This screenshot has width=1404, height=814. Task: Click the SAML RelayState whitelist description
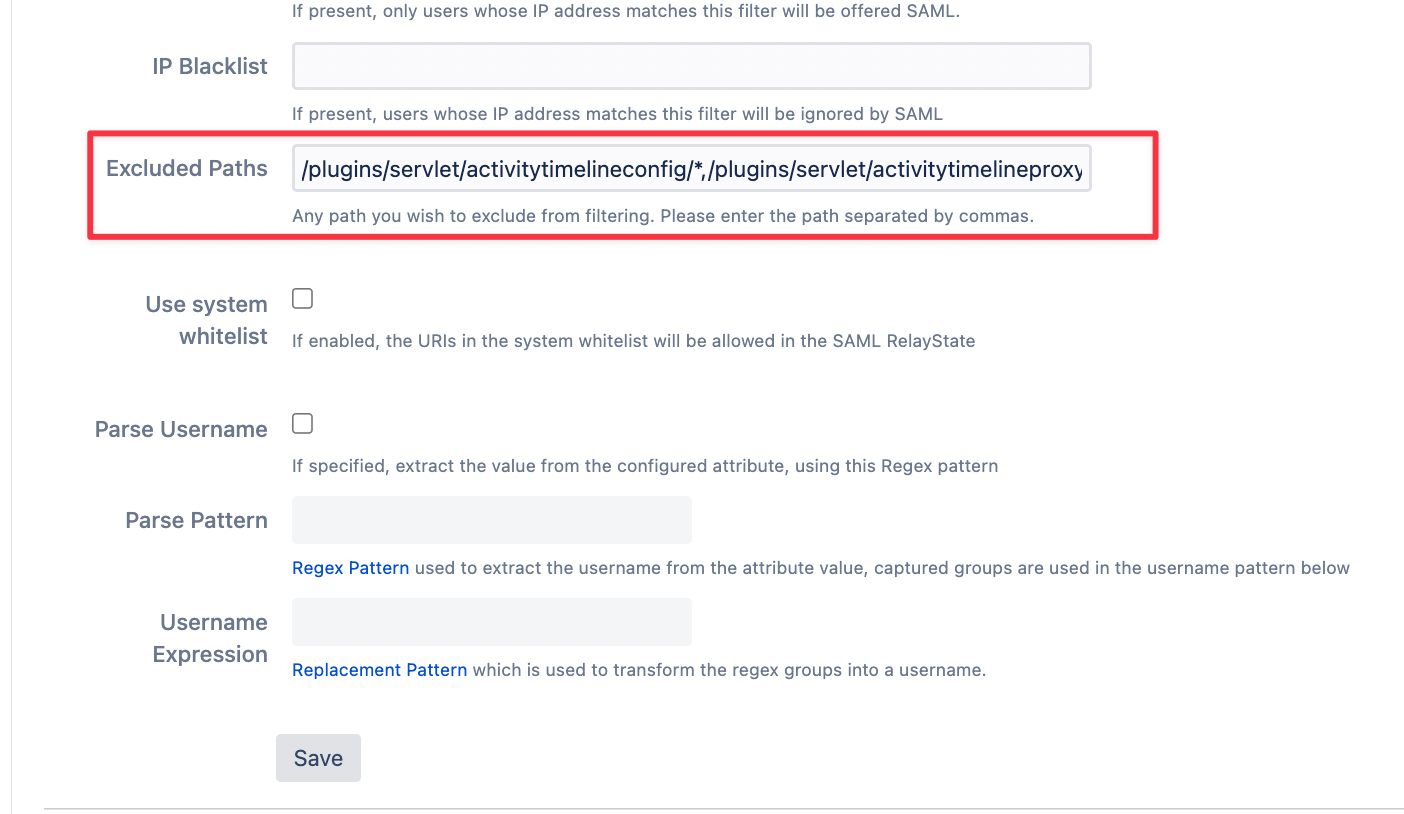tap(633, 341)
